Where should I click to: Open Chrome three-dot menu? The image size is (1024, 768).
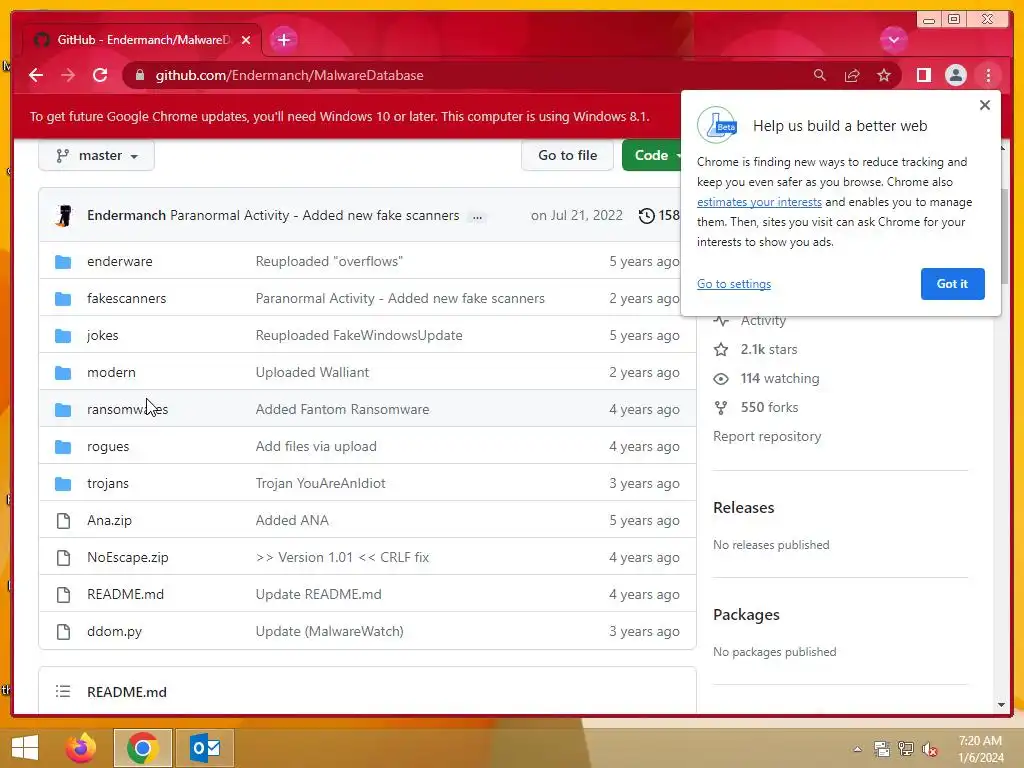[988, 75]
